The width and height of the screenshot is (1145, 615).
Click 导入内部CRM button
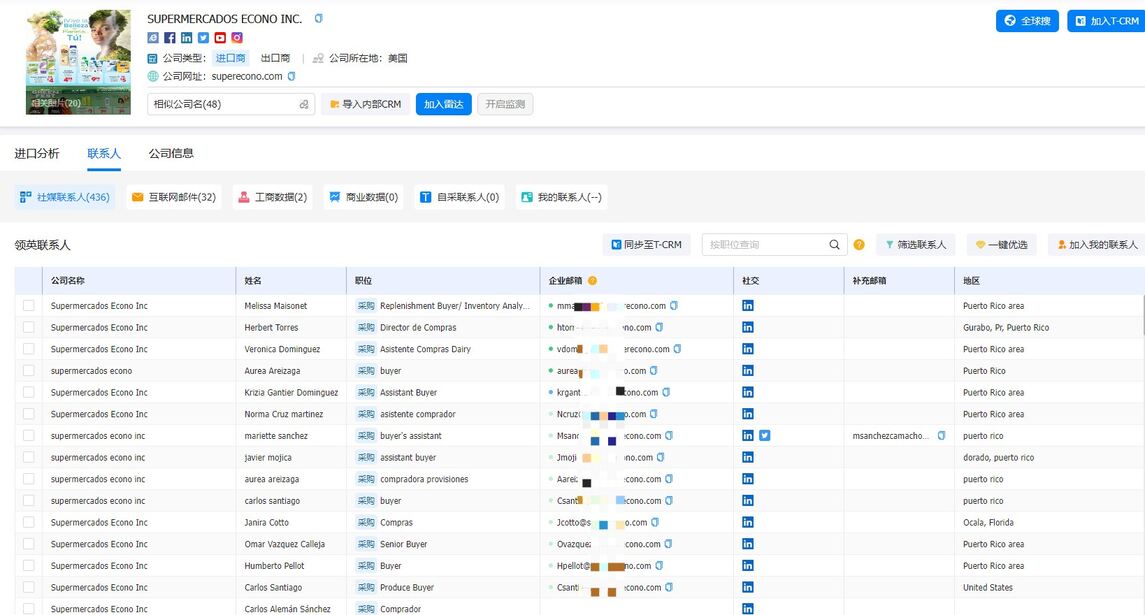tap(365, 104)
